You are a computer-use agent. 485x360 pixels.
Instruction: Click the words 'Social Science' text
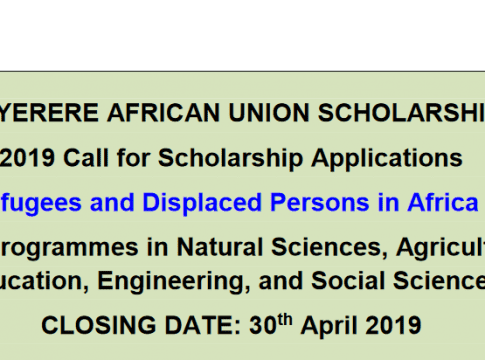398,281
